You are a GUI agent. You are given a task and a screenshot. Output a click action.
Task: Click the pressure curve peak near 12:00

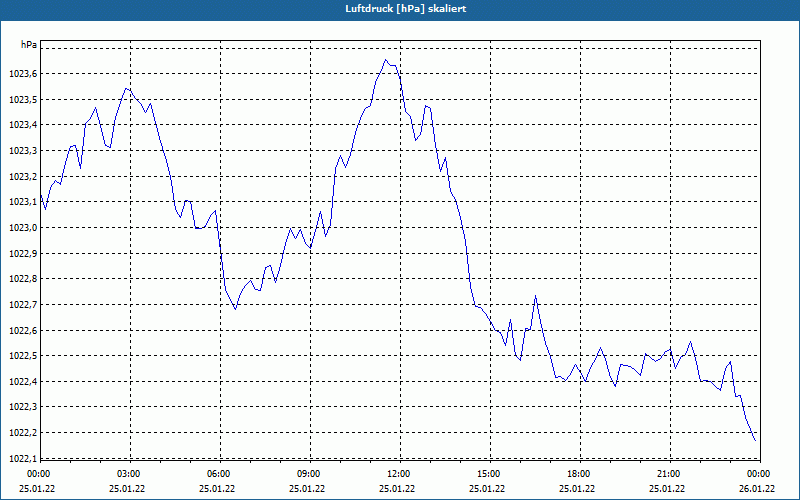click(x=386, y=60)
